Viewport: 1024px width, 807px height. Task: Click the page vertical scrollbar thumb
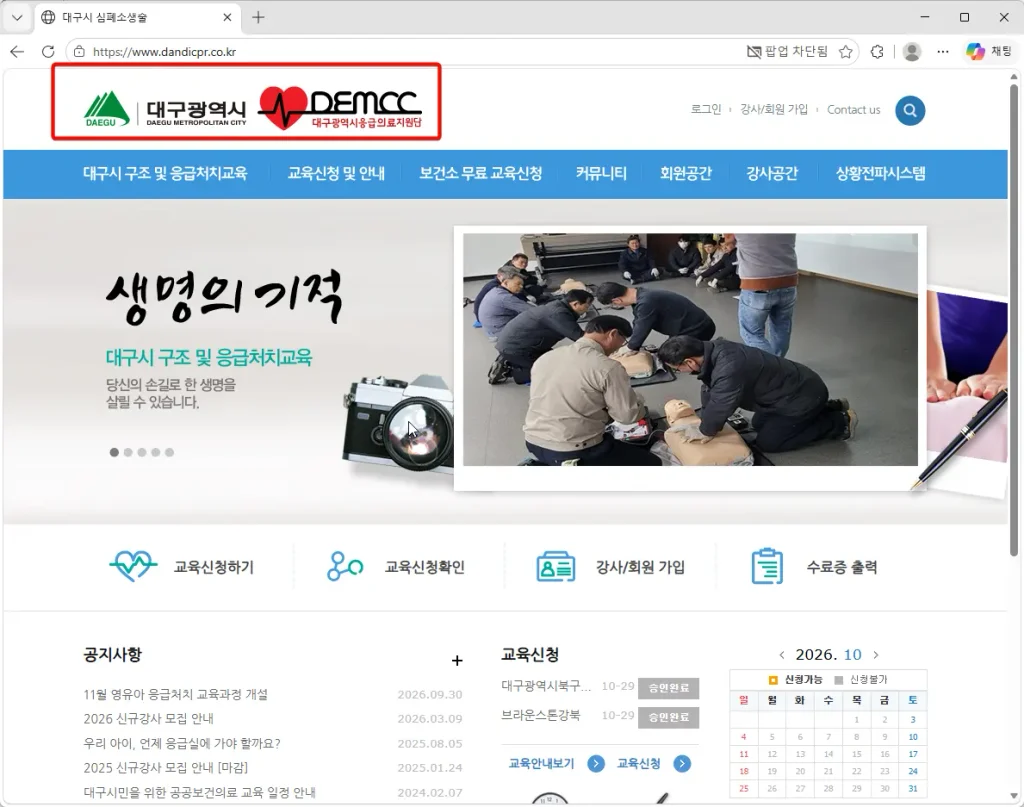(1014, 320)
